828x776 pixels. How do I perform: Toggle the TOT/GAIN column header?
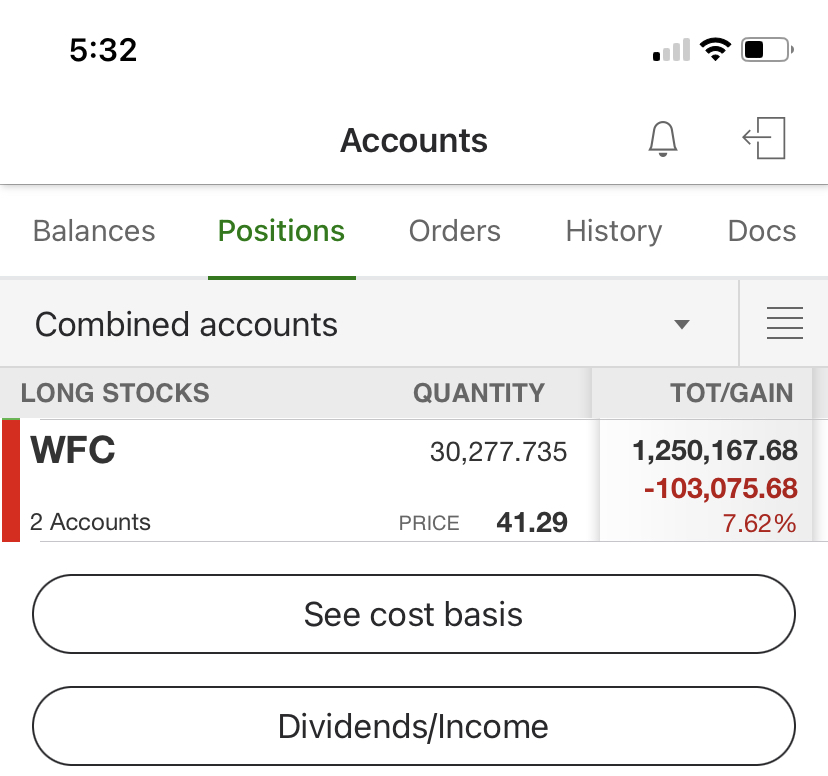click(x=731, y=393)
